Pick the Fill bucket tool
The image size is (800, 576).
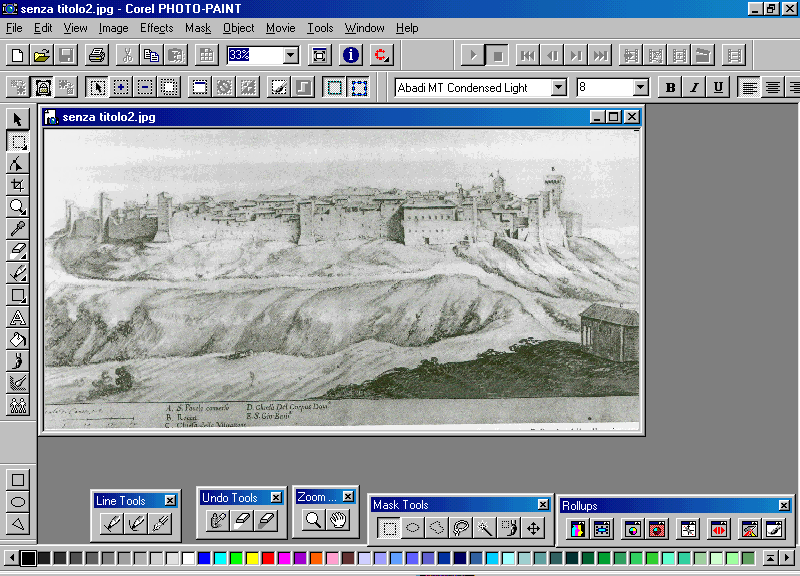[x=18, y=340]
